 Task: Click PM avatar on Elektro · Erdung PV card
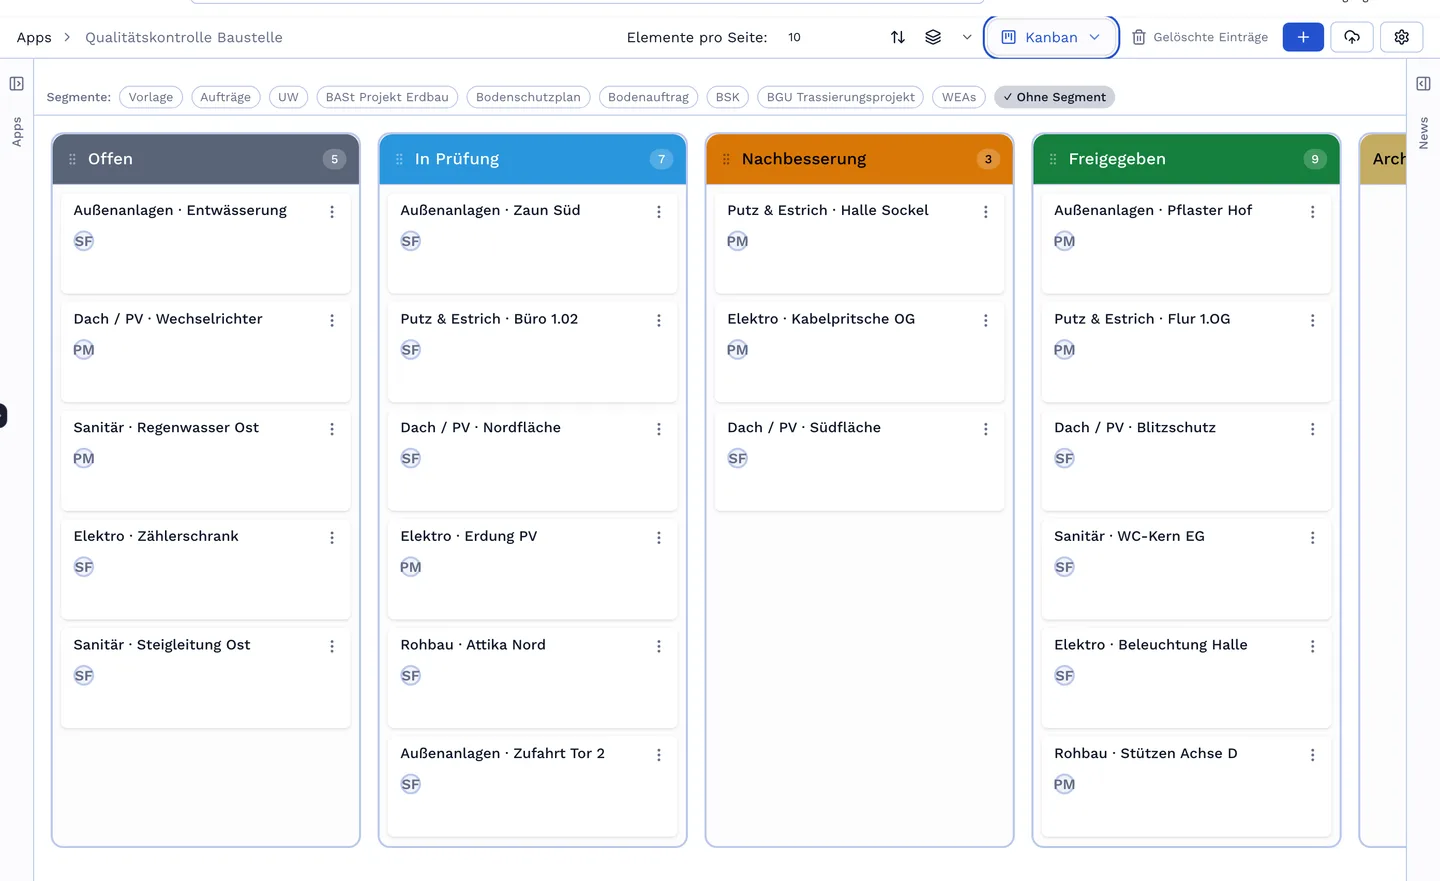click(411, 567)
